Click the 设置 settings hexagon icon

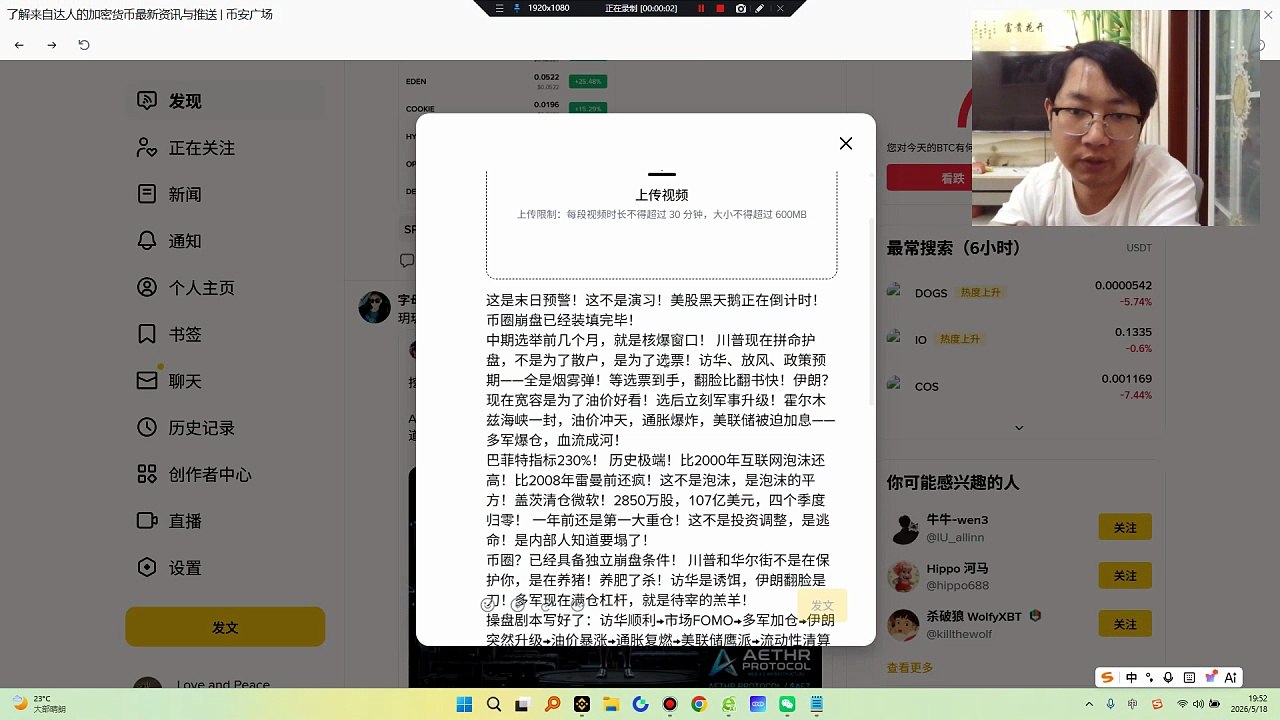[147, 567]
